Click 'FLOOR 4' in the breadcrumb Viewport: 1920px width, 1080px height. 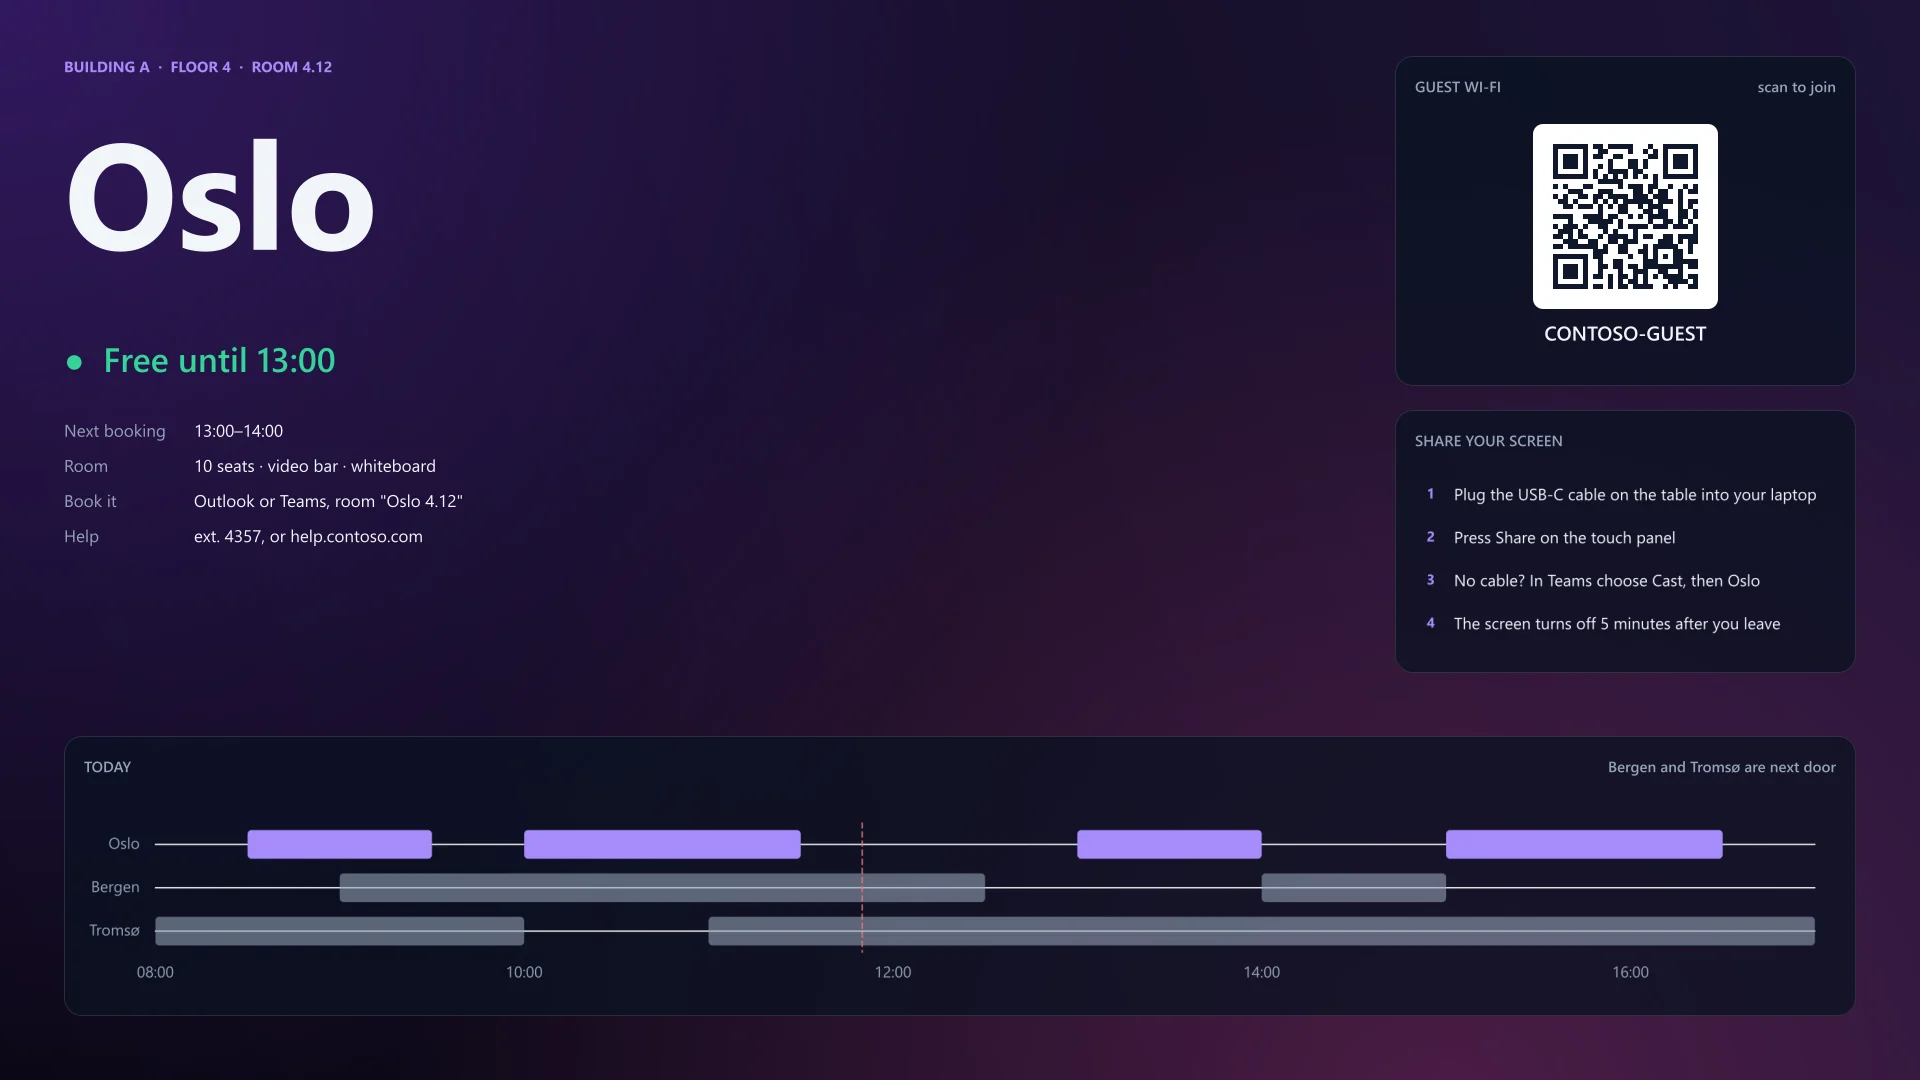pos(200,67)
